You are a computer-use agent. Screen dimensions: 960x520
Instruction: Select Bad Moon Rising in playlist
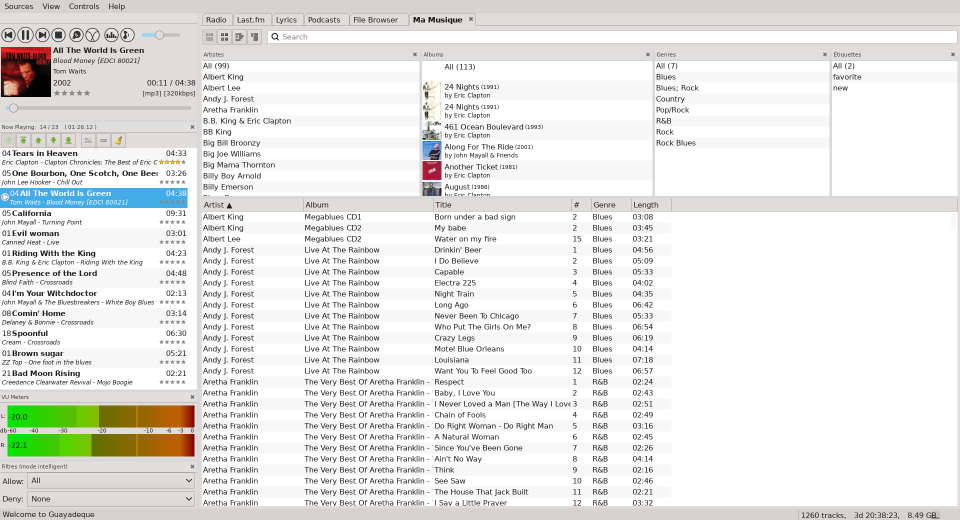94,377
